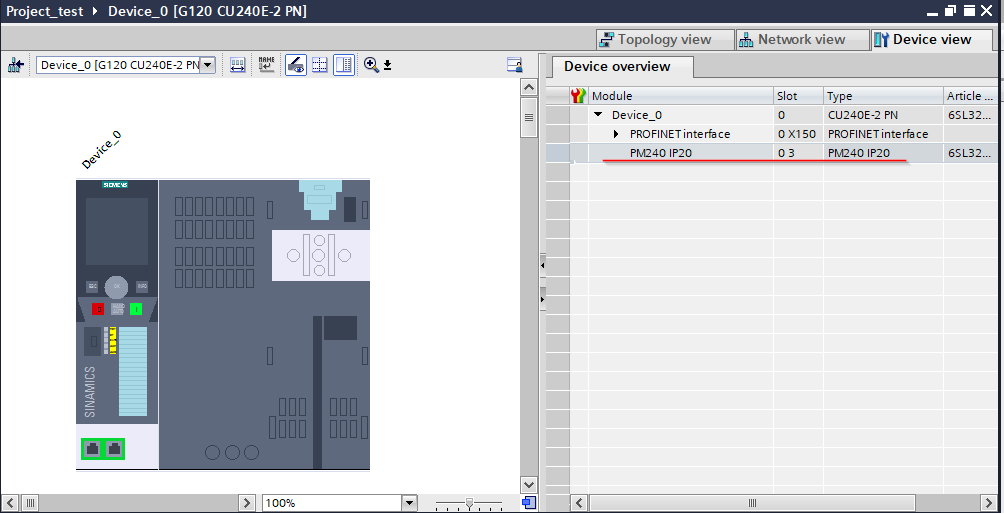Click the overview navigation icon at bottom

click(x=529, y=503)
